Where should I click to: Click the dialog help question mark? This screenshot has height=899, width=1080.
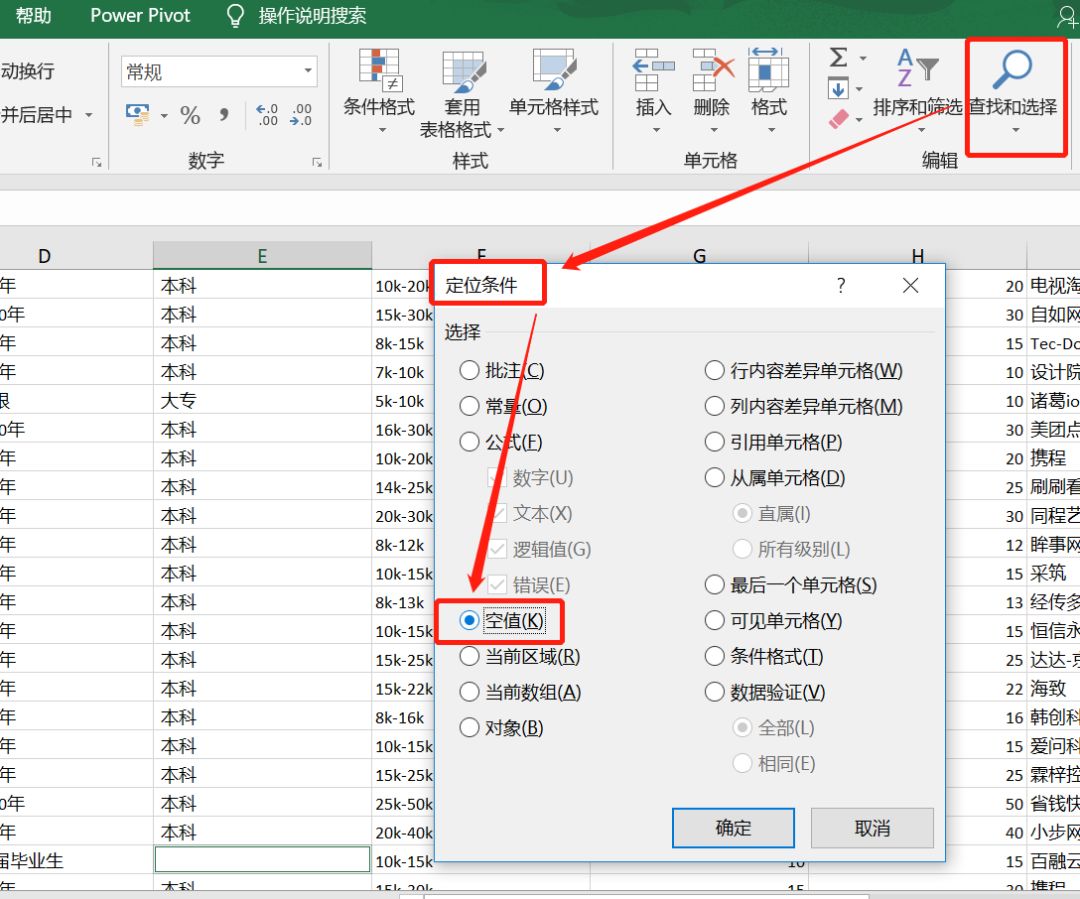point(841,285)
